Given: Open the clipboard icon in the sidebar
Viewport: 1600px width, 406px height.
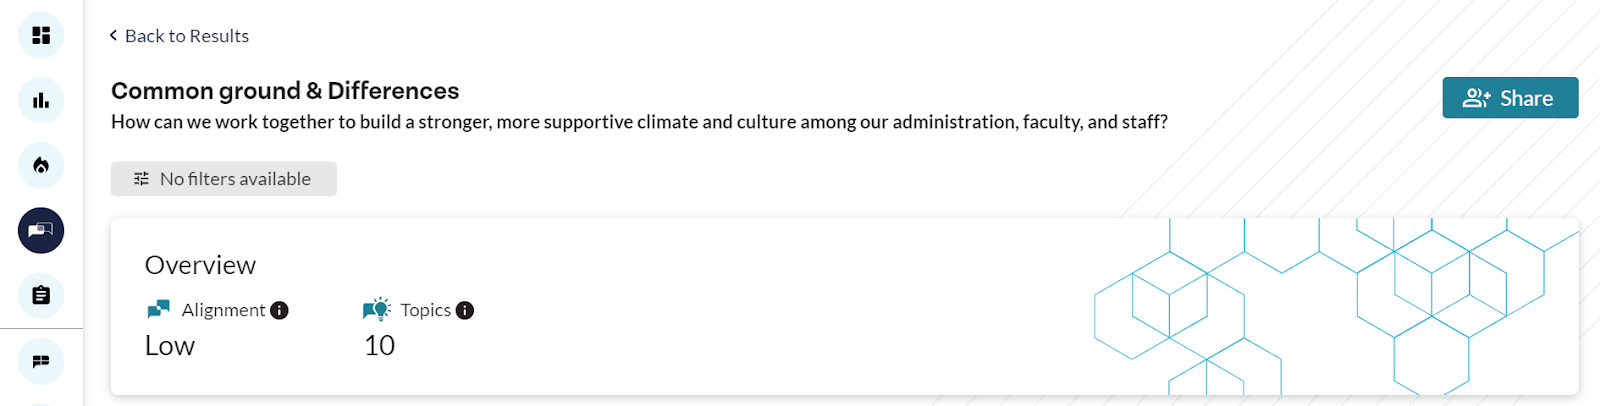Looking at the screenshot, I should (41, 295).
